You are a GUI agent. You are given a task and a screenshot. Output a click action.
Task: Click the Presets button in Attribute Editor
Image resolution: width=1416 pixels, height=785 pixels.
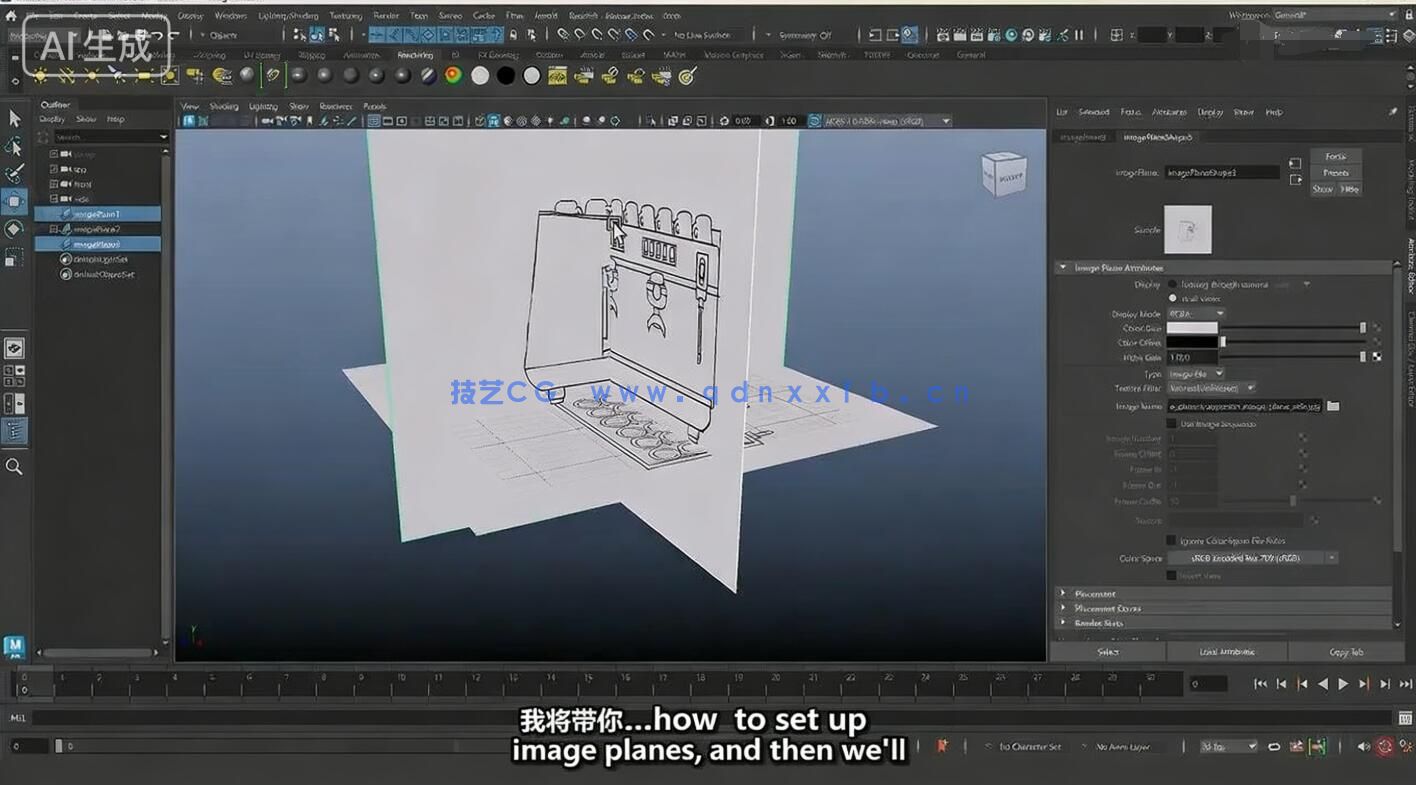click(1335, 172)
